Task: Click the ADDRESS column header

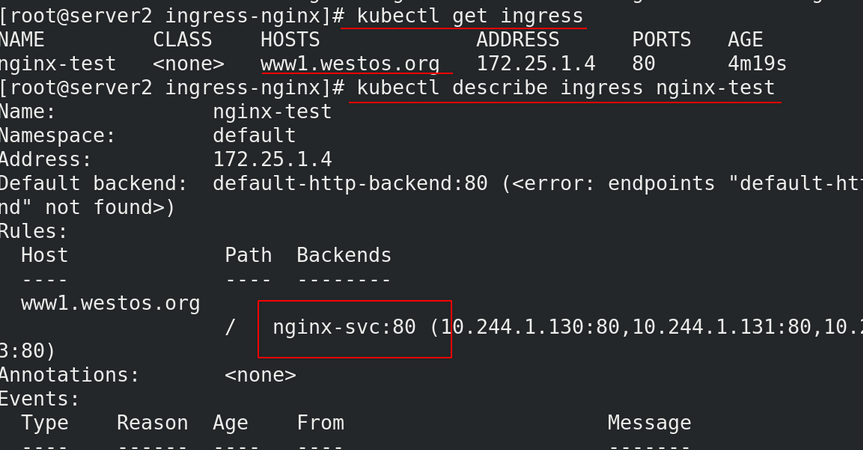Action: [x=517, y=40]
